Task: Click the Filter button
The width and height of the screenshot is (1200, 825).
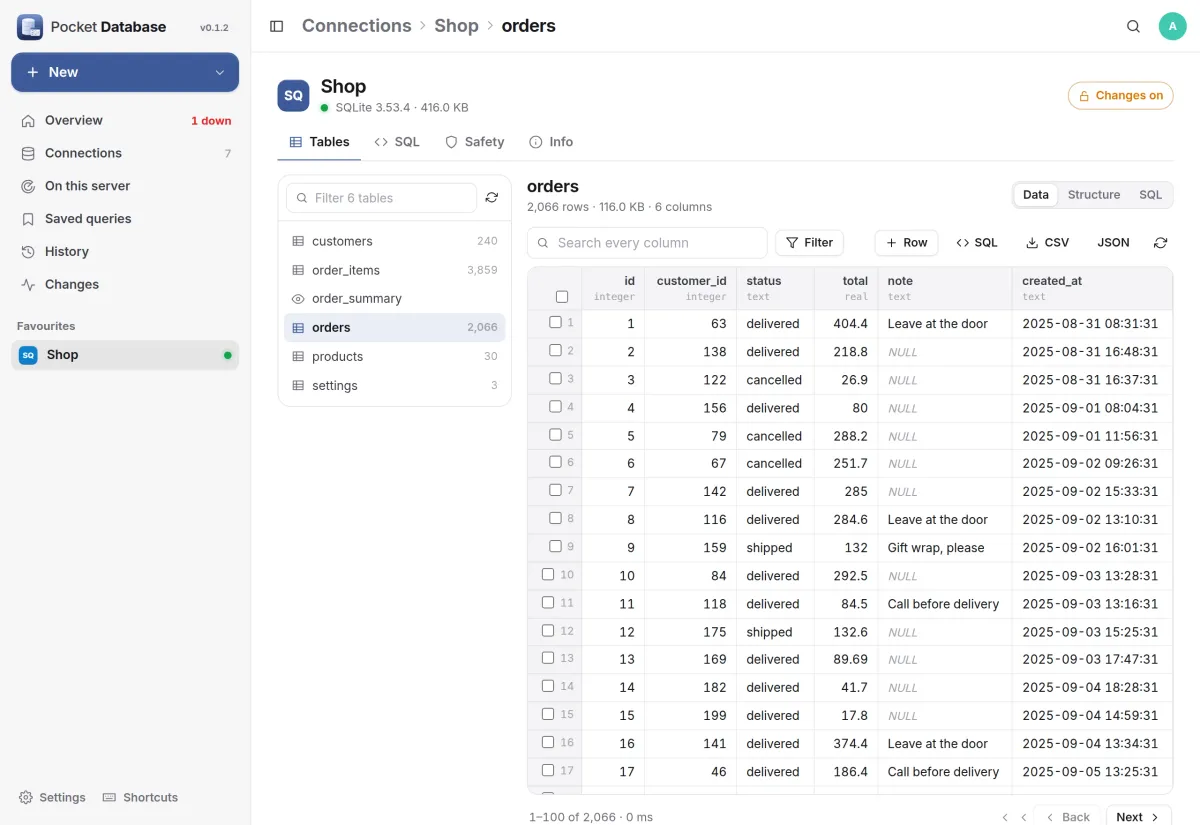Action: [x=810, y=243]
